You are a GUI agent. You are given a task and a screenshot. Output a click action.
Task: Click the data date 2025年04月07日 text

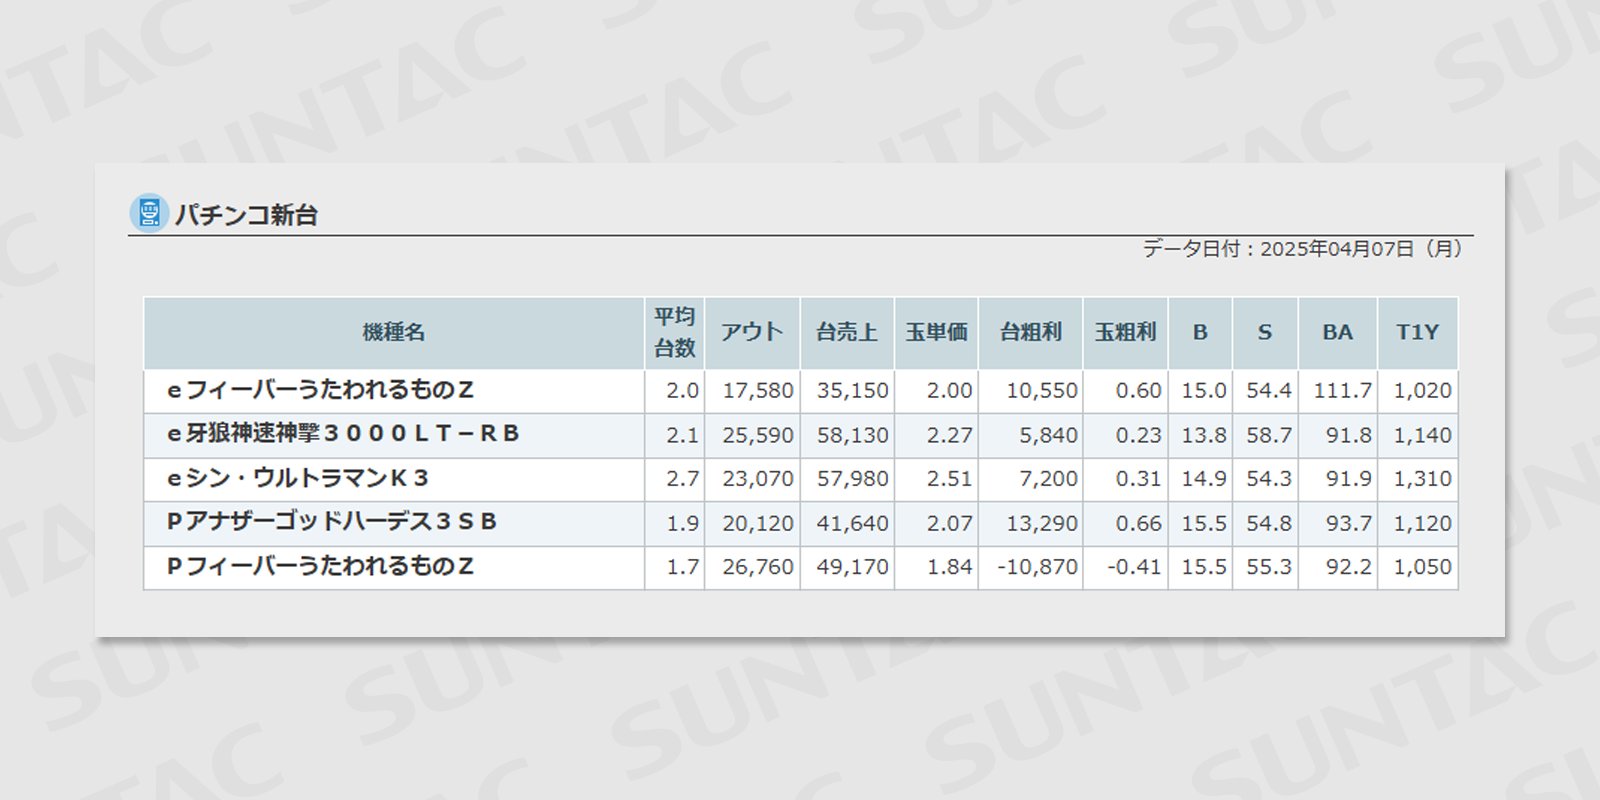coord(1337,249)
